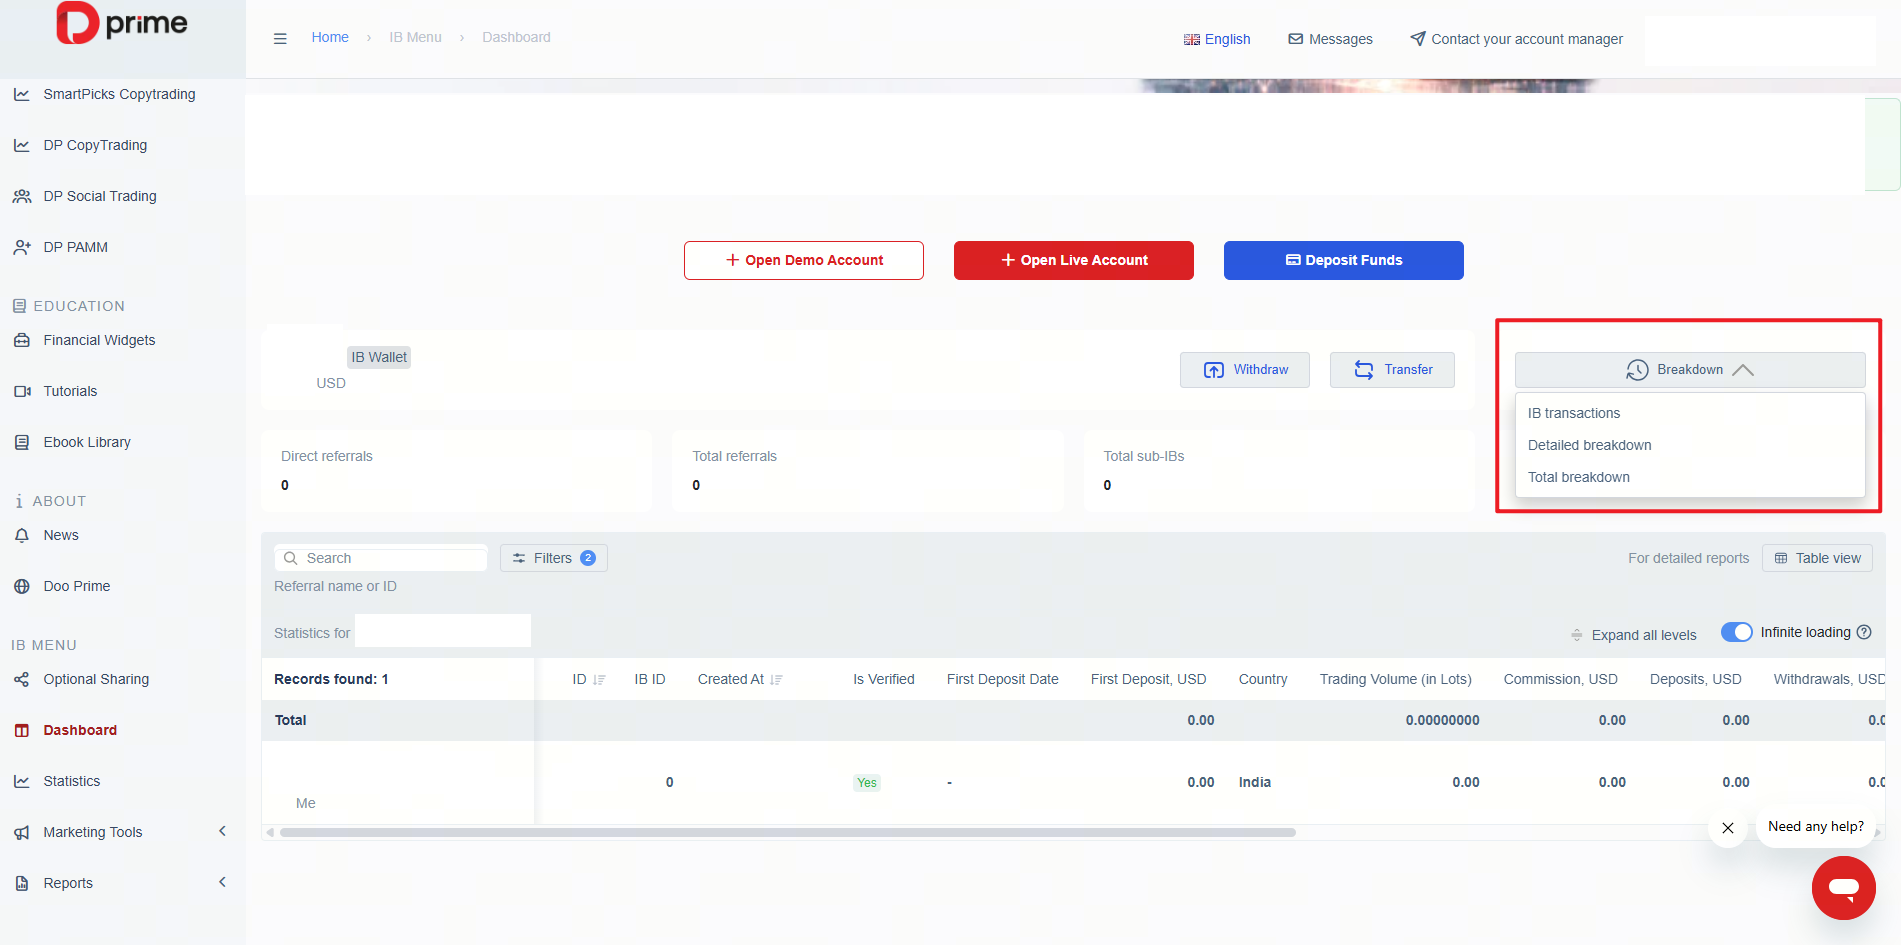Click the Marketing Tools megaphone icon
Image resolution: width=1901 pixels, height=945 pixels.
[x=21, y=832]
